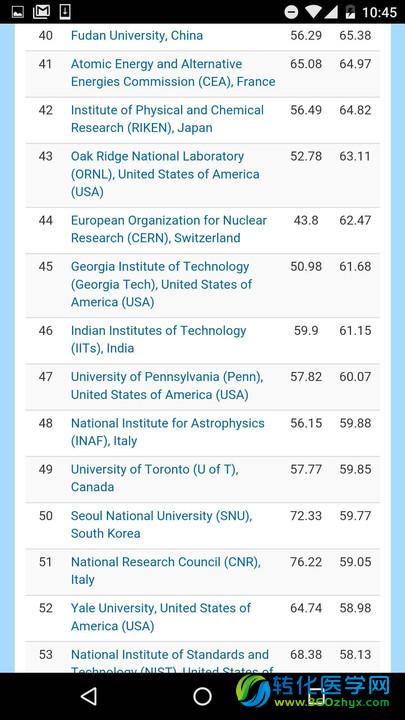The image size is (405, 720).
Task: Open the Yale University link
Action: [x=161, y=617]
